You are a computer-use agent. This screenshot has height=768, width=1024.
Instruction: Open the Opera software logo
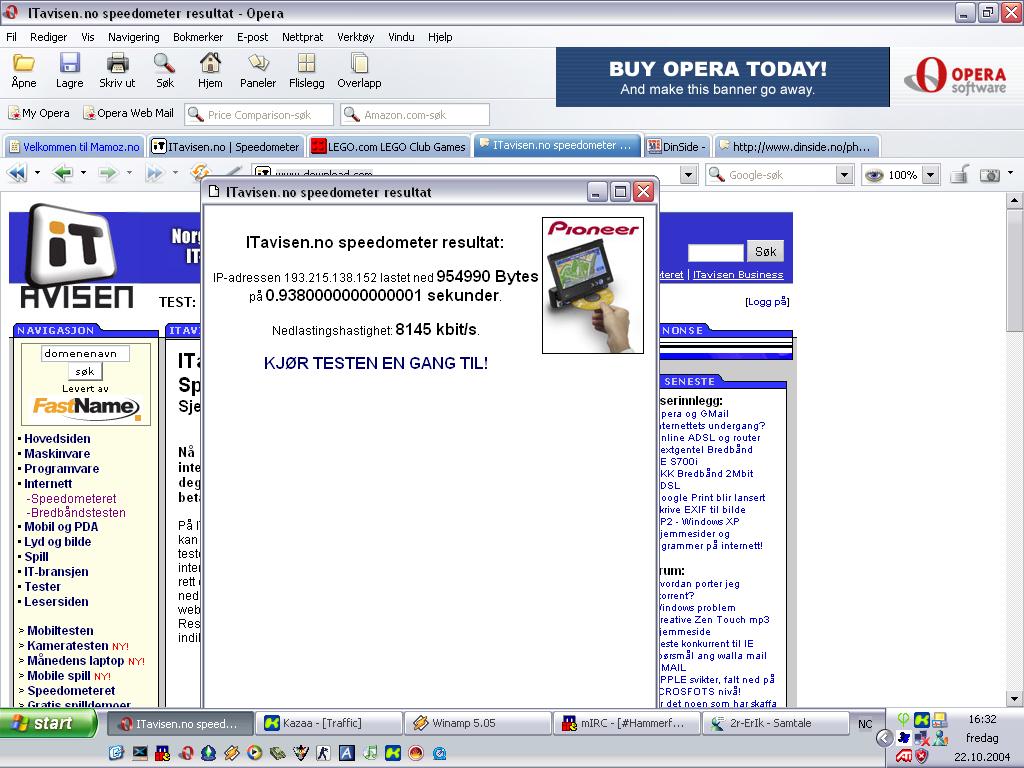956,76
